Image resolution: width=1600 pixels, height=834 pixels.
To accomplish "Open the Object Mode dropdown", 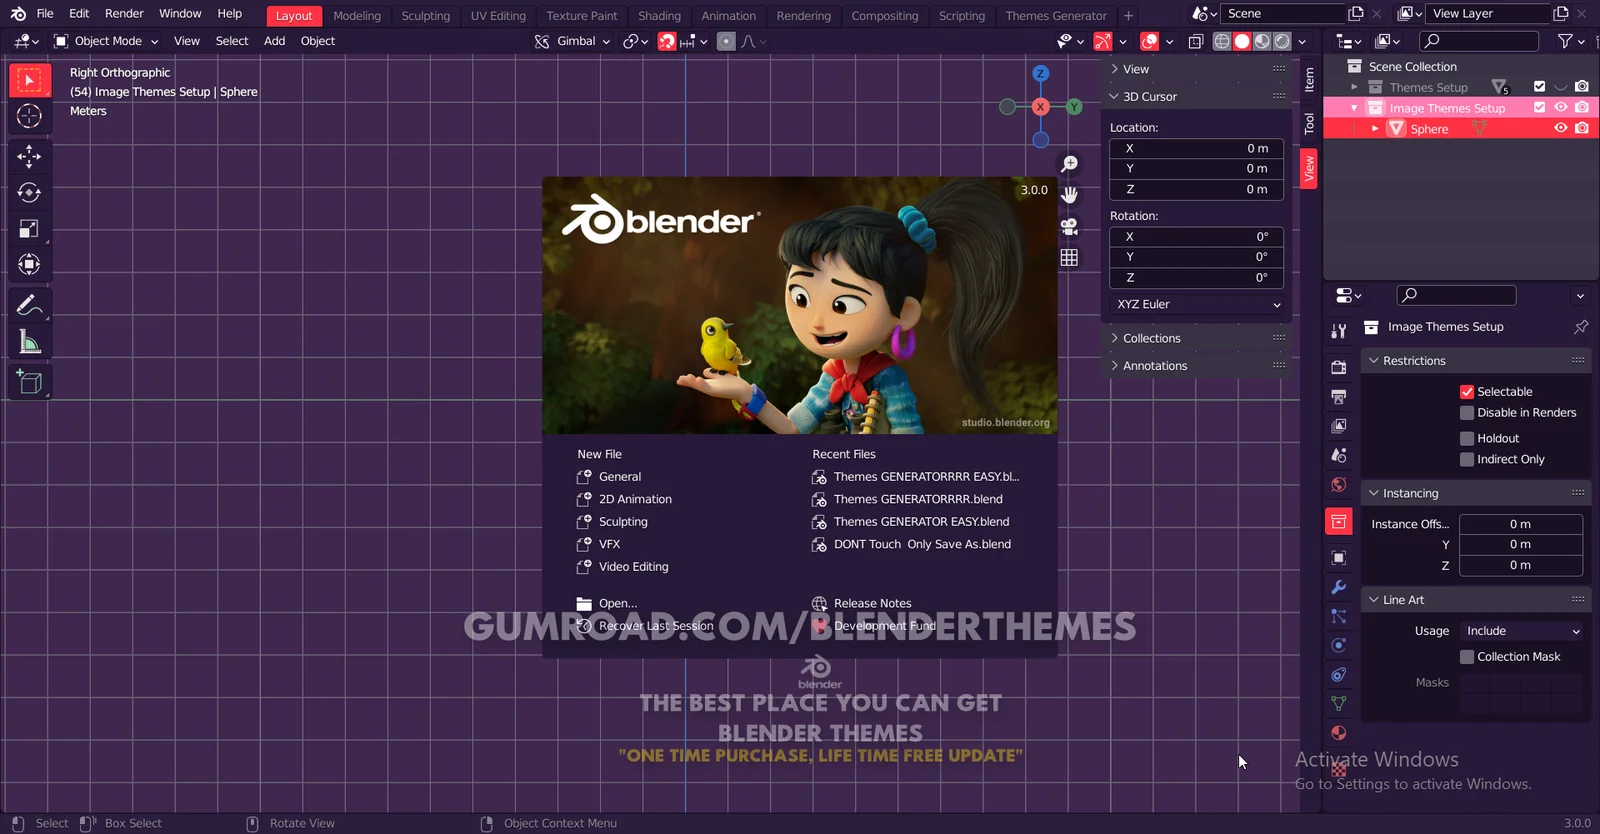I will [x=106, y=41].
